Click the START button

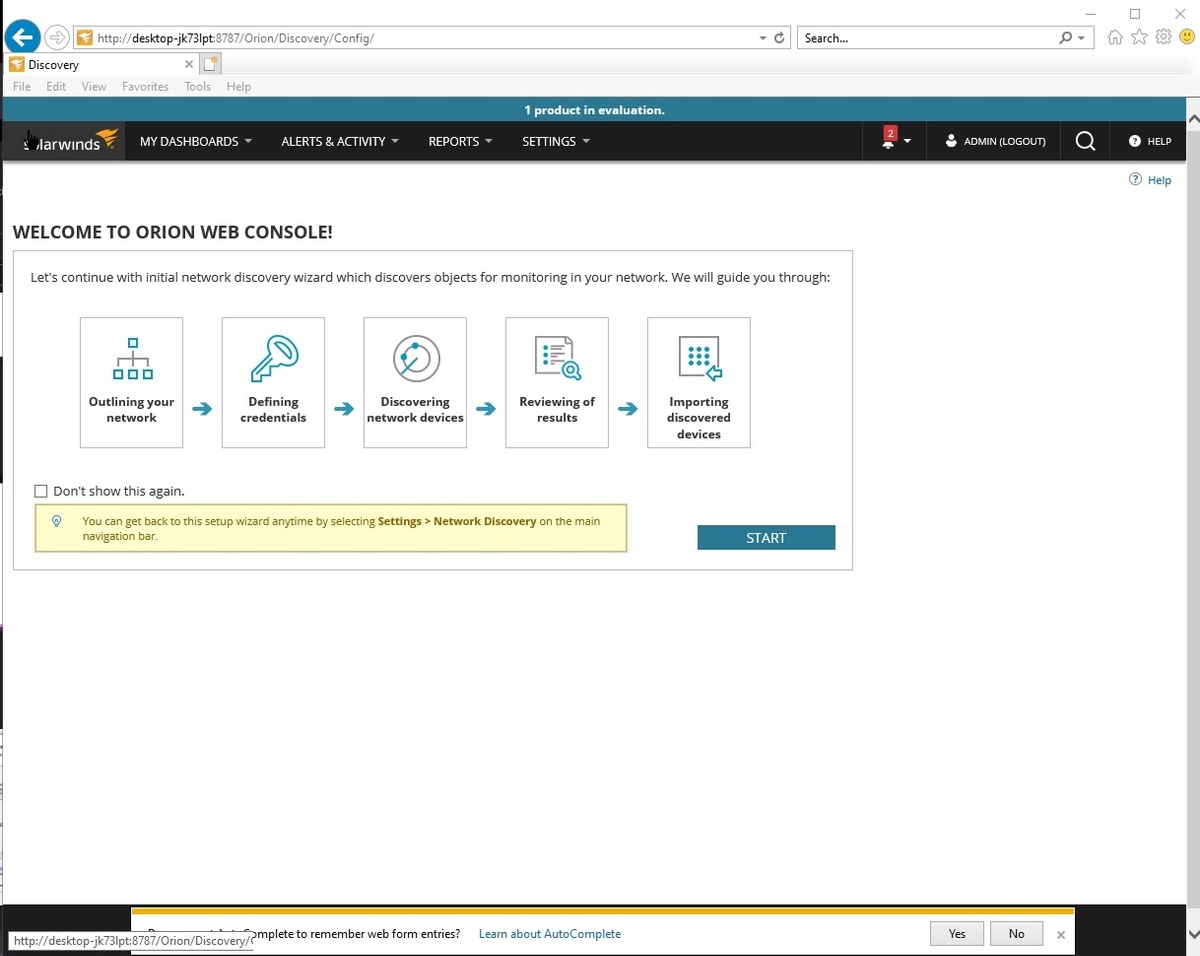tap(766, 537)
